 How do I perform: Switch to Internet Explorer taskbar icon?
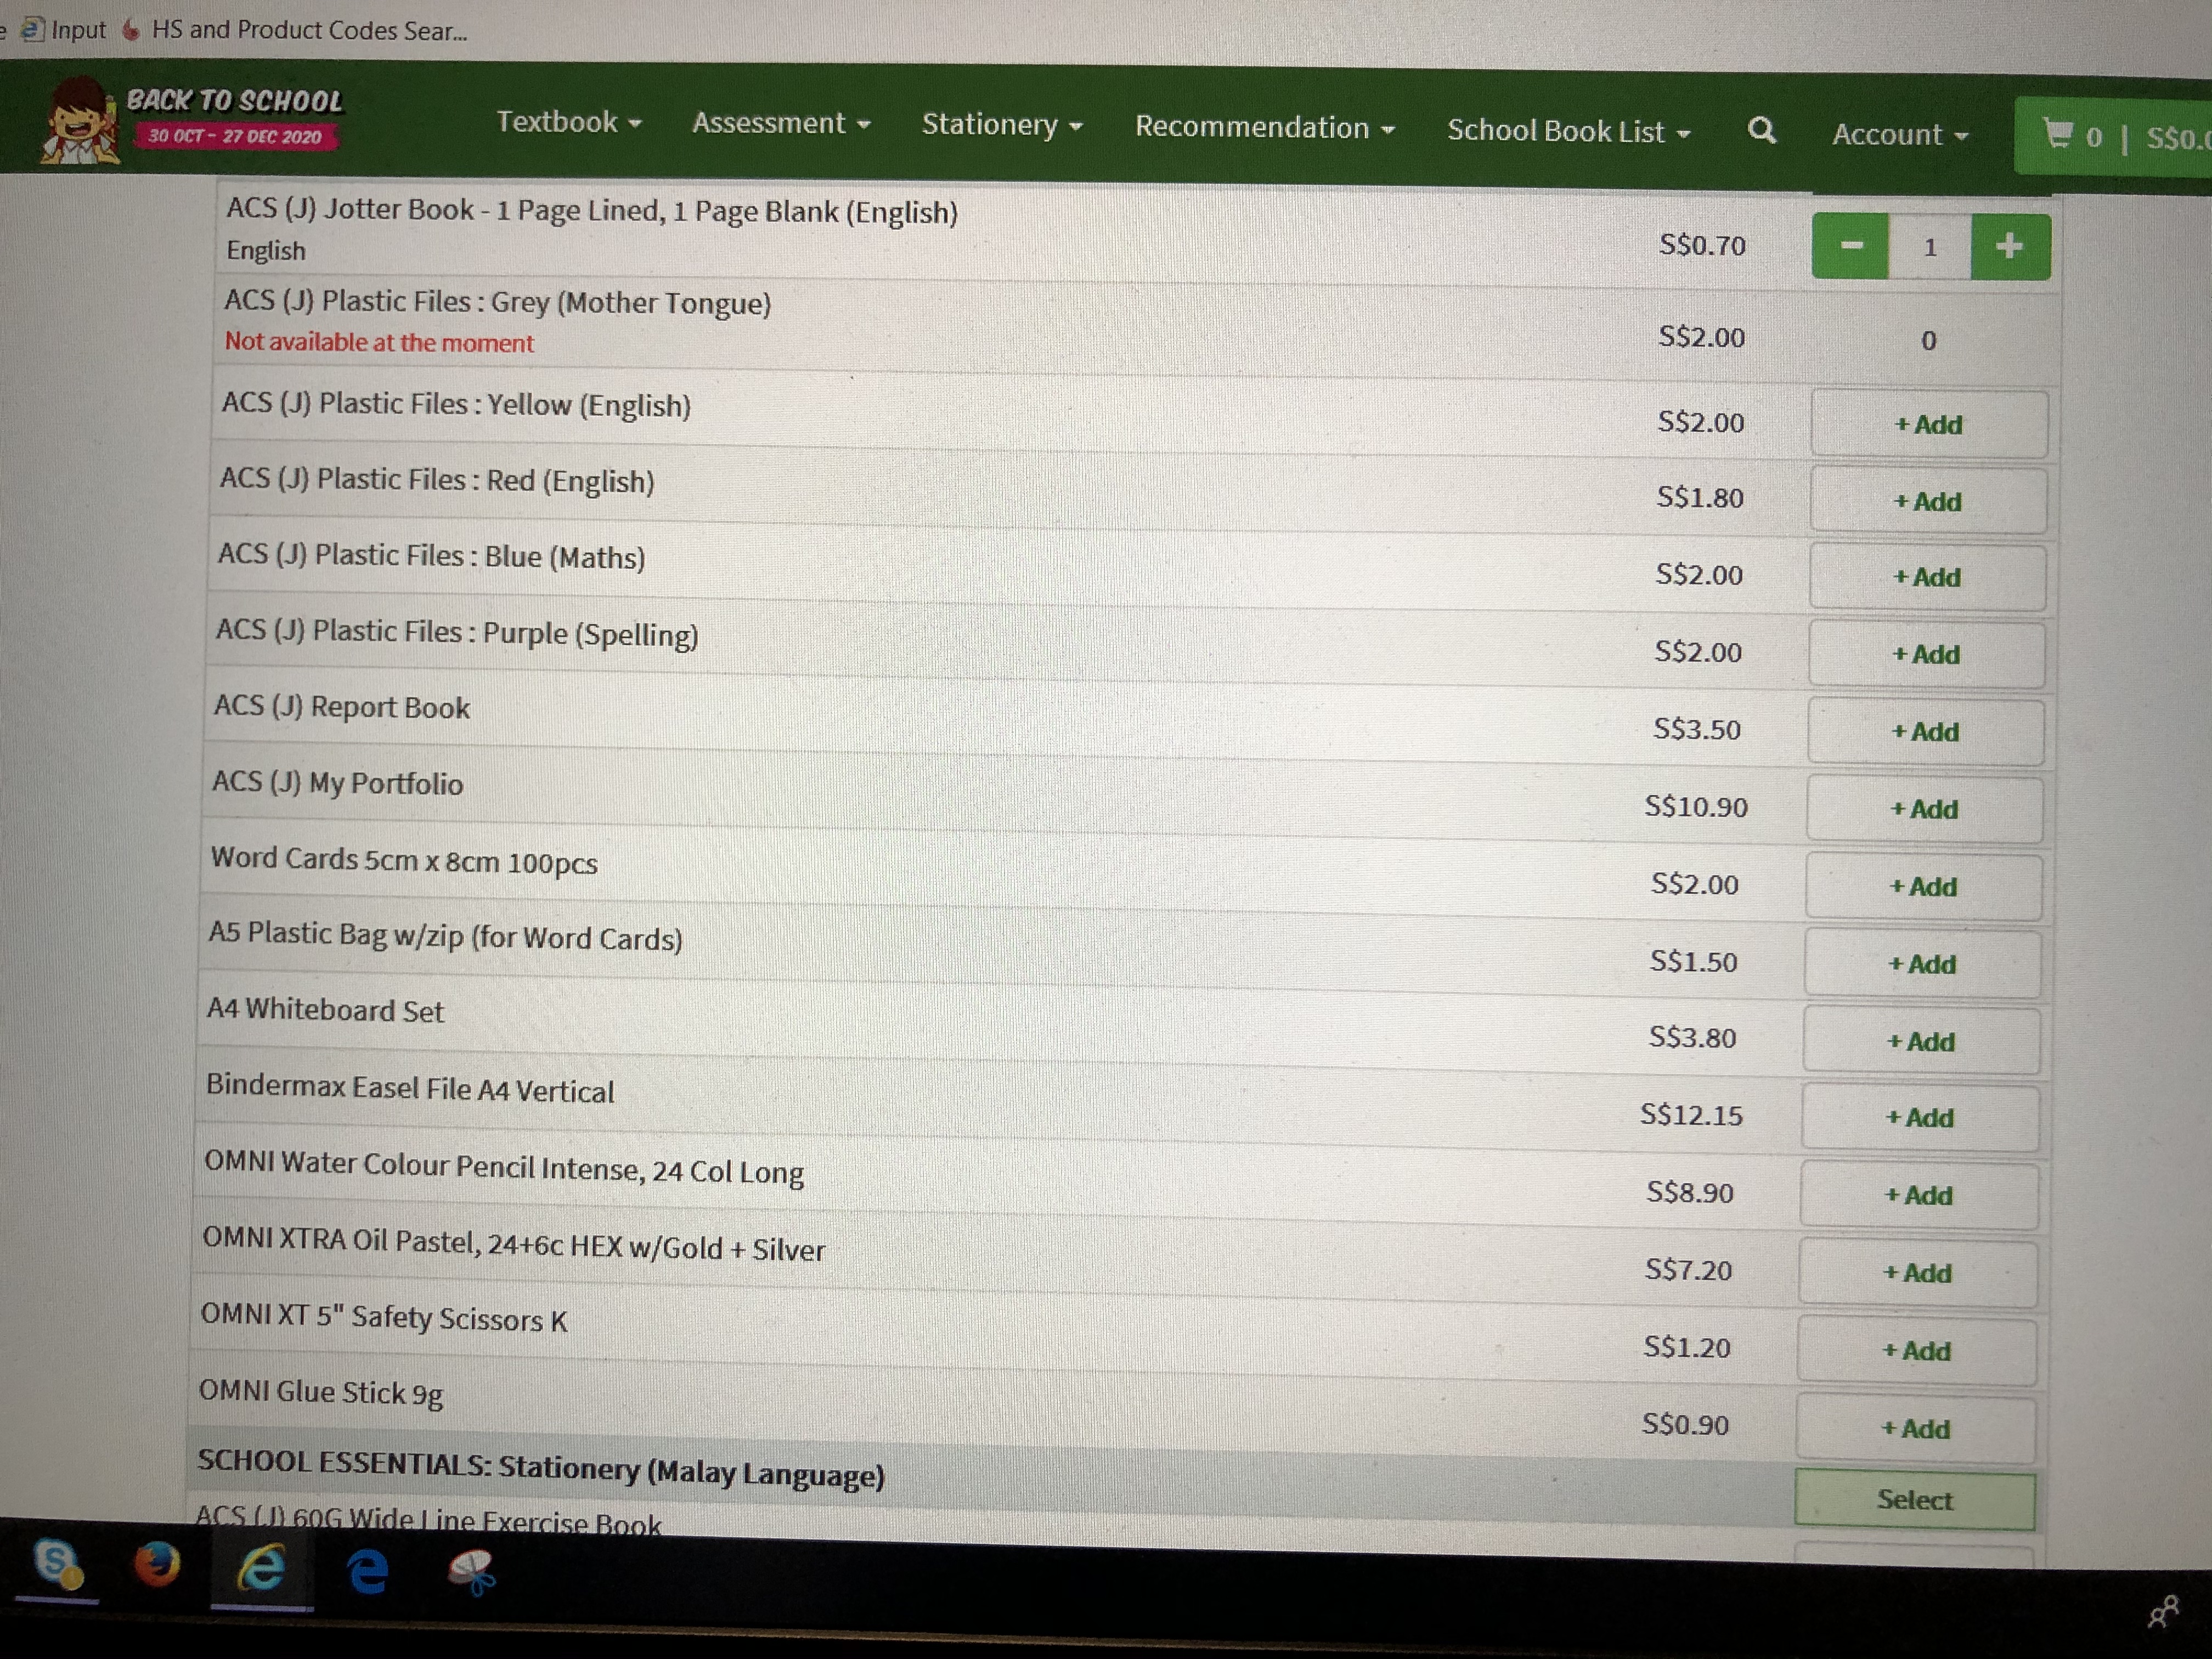[x=262, y=1567]
